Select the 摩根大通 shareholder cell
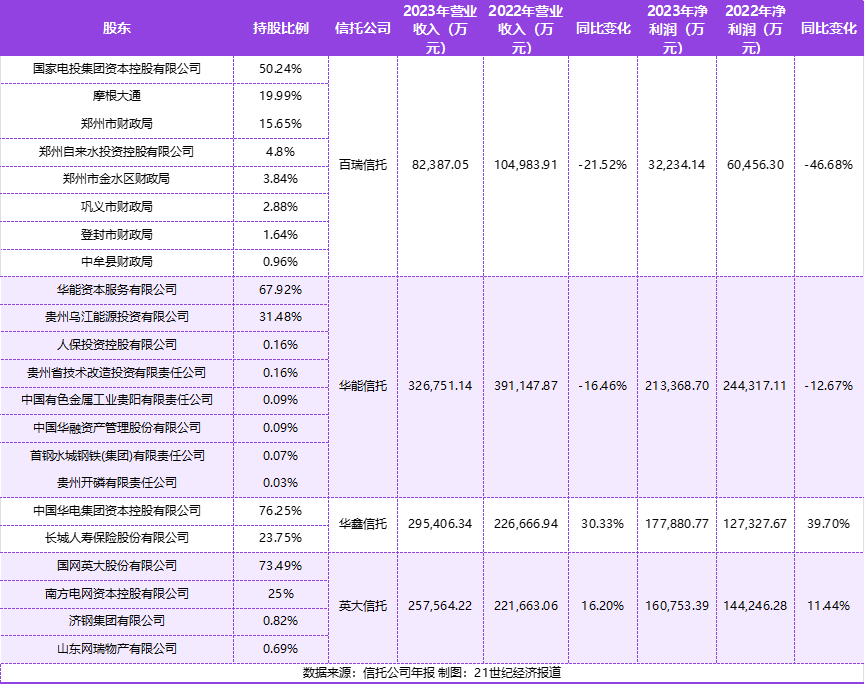The height and width of the screenshot is (685, 865). [116, 96]
